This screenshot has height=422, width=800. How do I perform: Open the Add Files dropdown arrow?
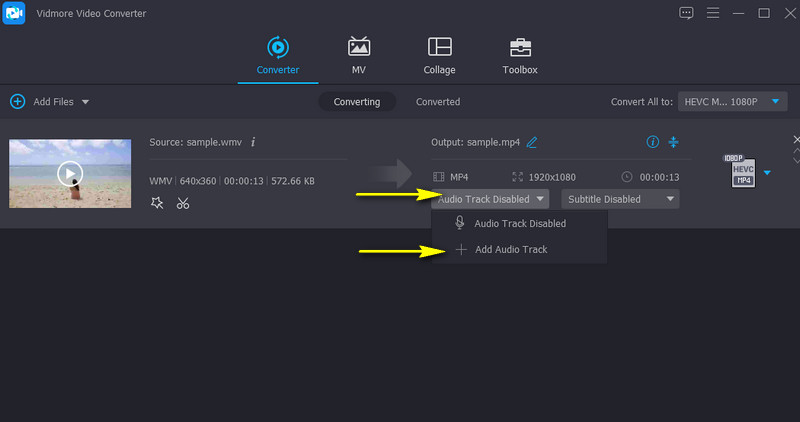[x=85, y=102]
